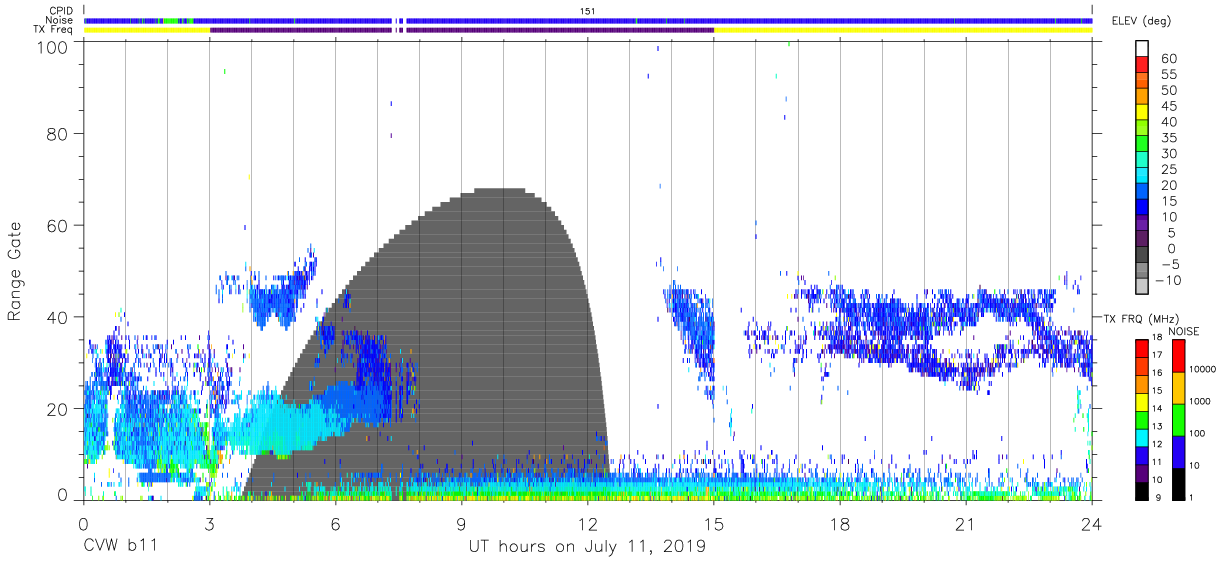Click the '60' tick on the Range Gate axis
The height and width of the screenshot is (567, 1228).
click(58, 225)
